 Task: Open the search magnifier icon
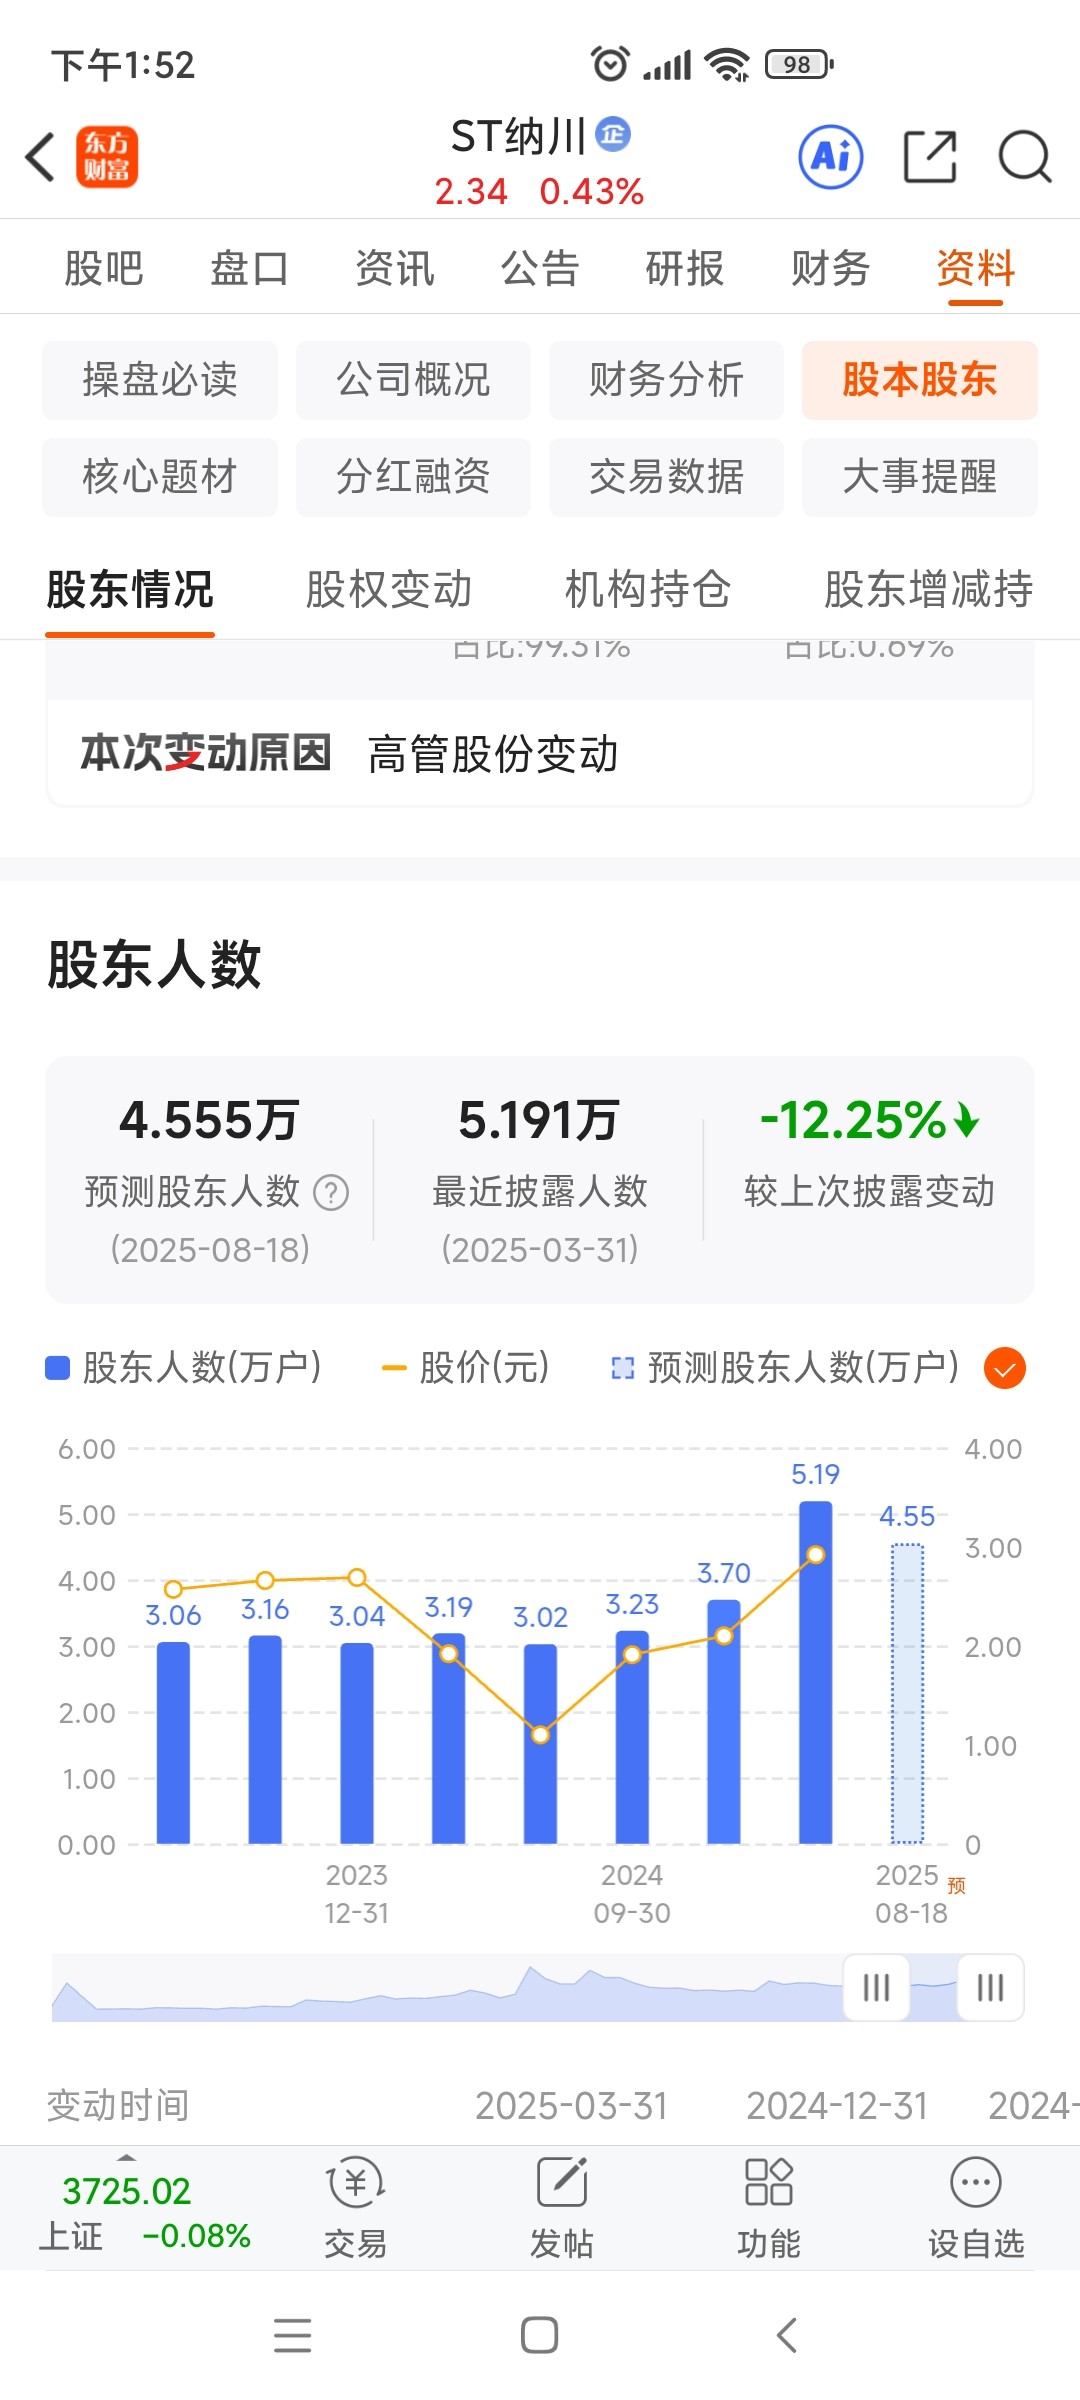pyautogui.click(x=1025, y=157)
